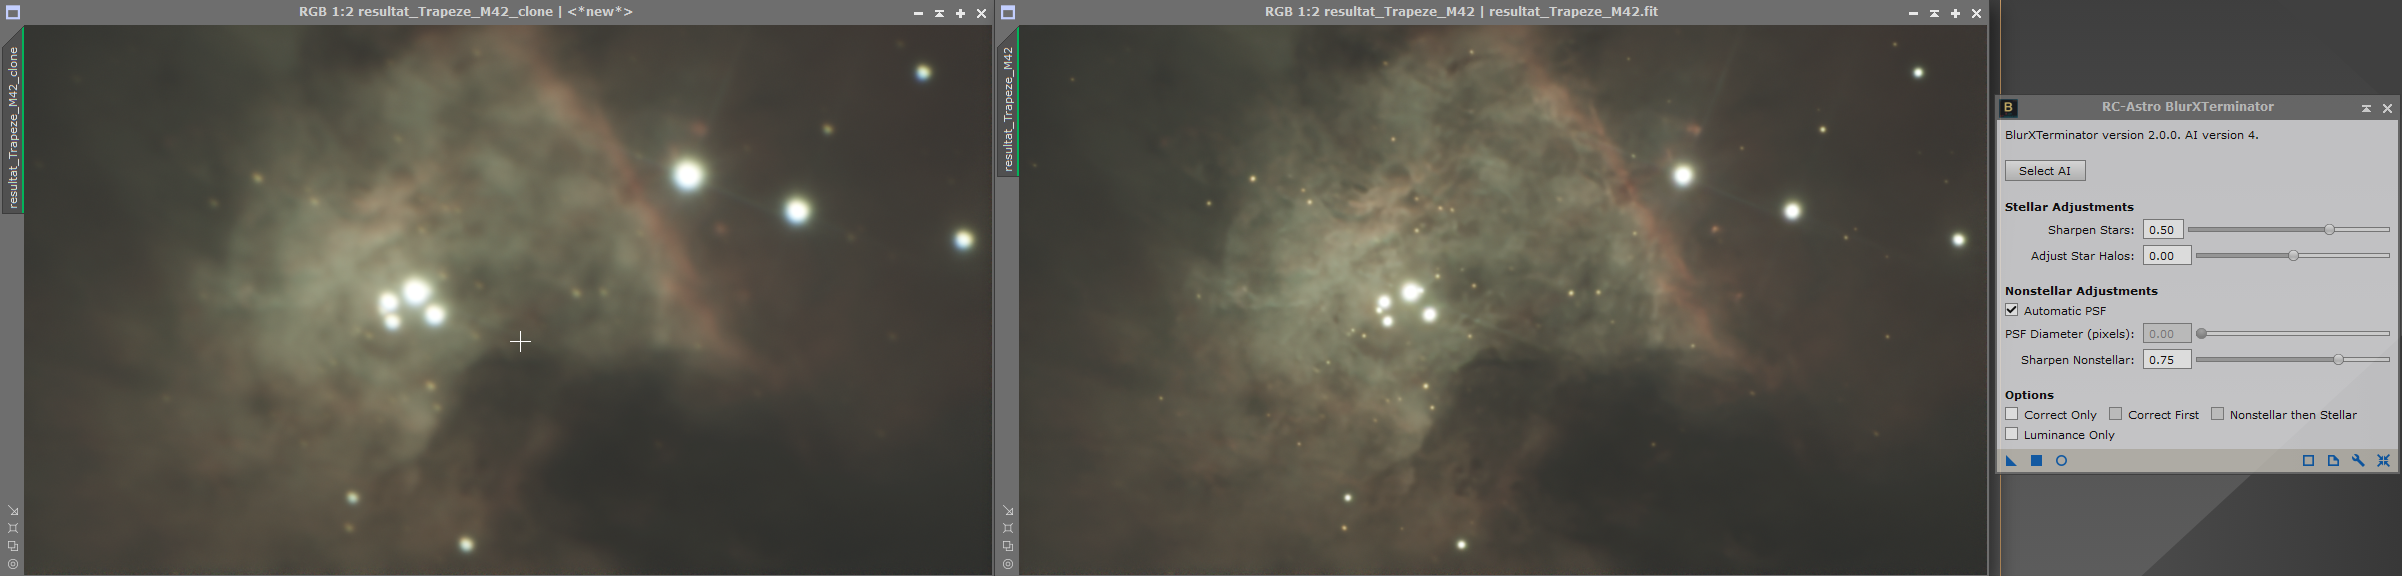The height and width of the screenshot is (576, 2402).
Task: Close the BlurXTerminator process window
Action: pos(2387,108)
